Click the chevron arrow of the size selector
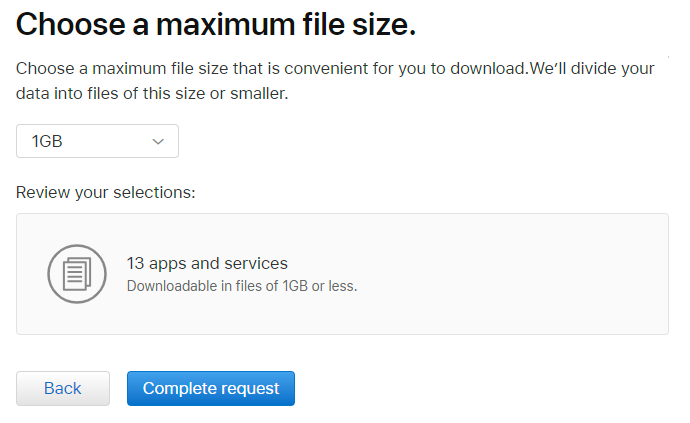 click(158, 142)
